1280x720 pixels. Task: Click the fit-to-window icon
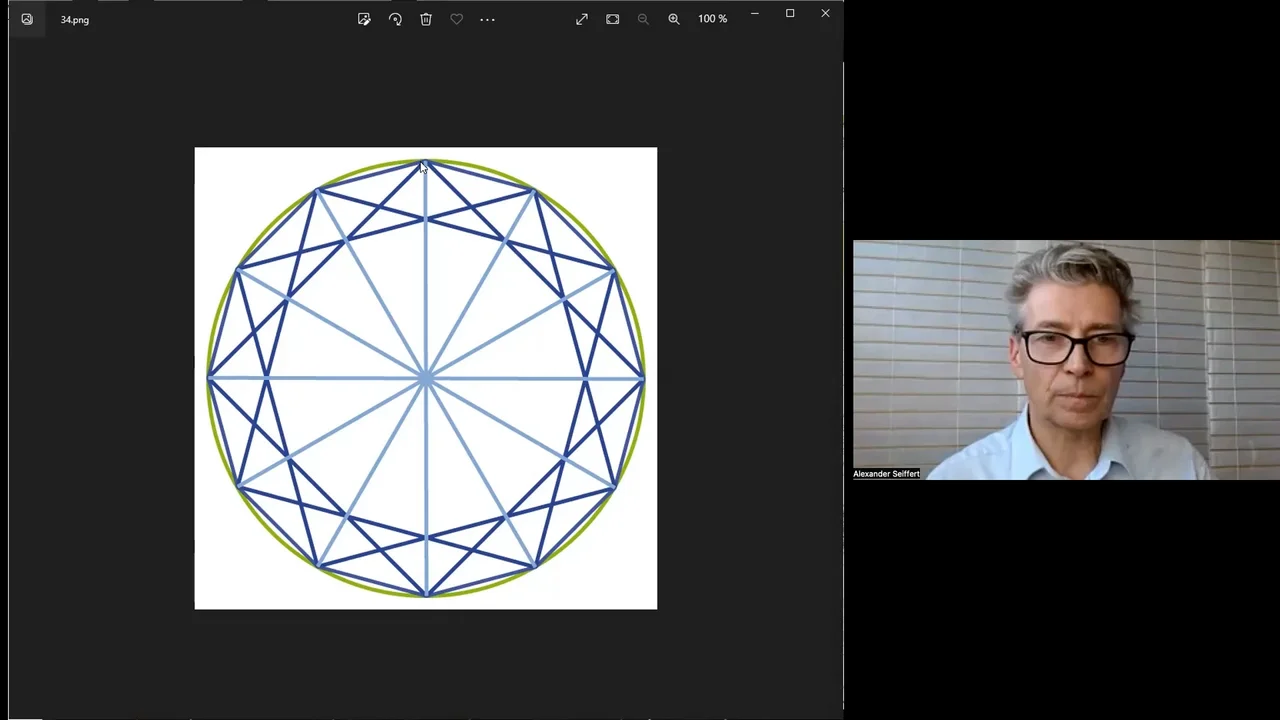[x=613, y=19]
